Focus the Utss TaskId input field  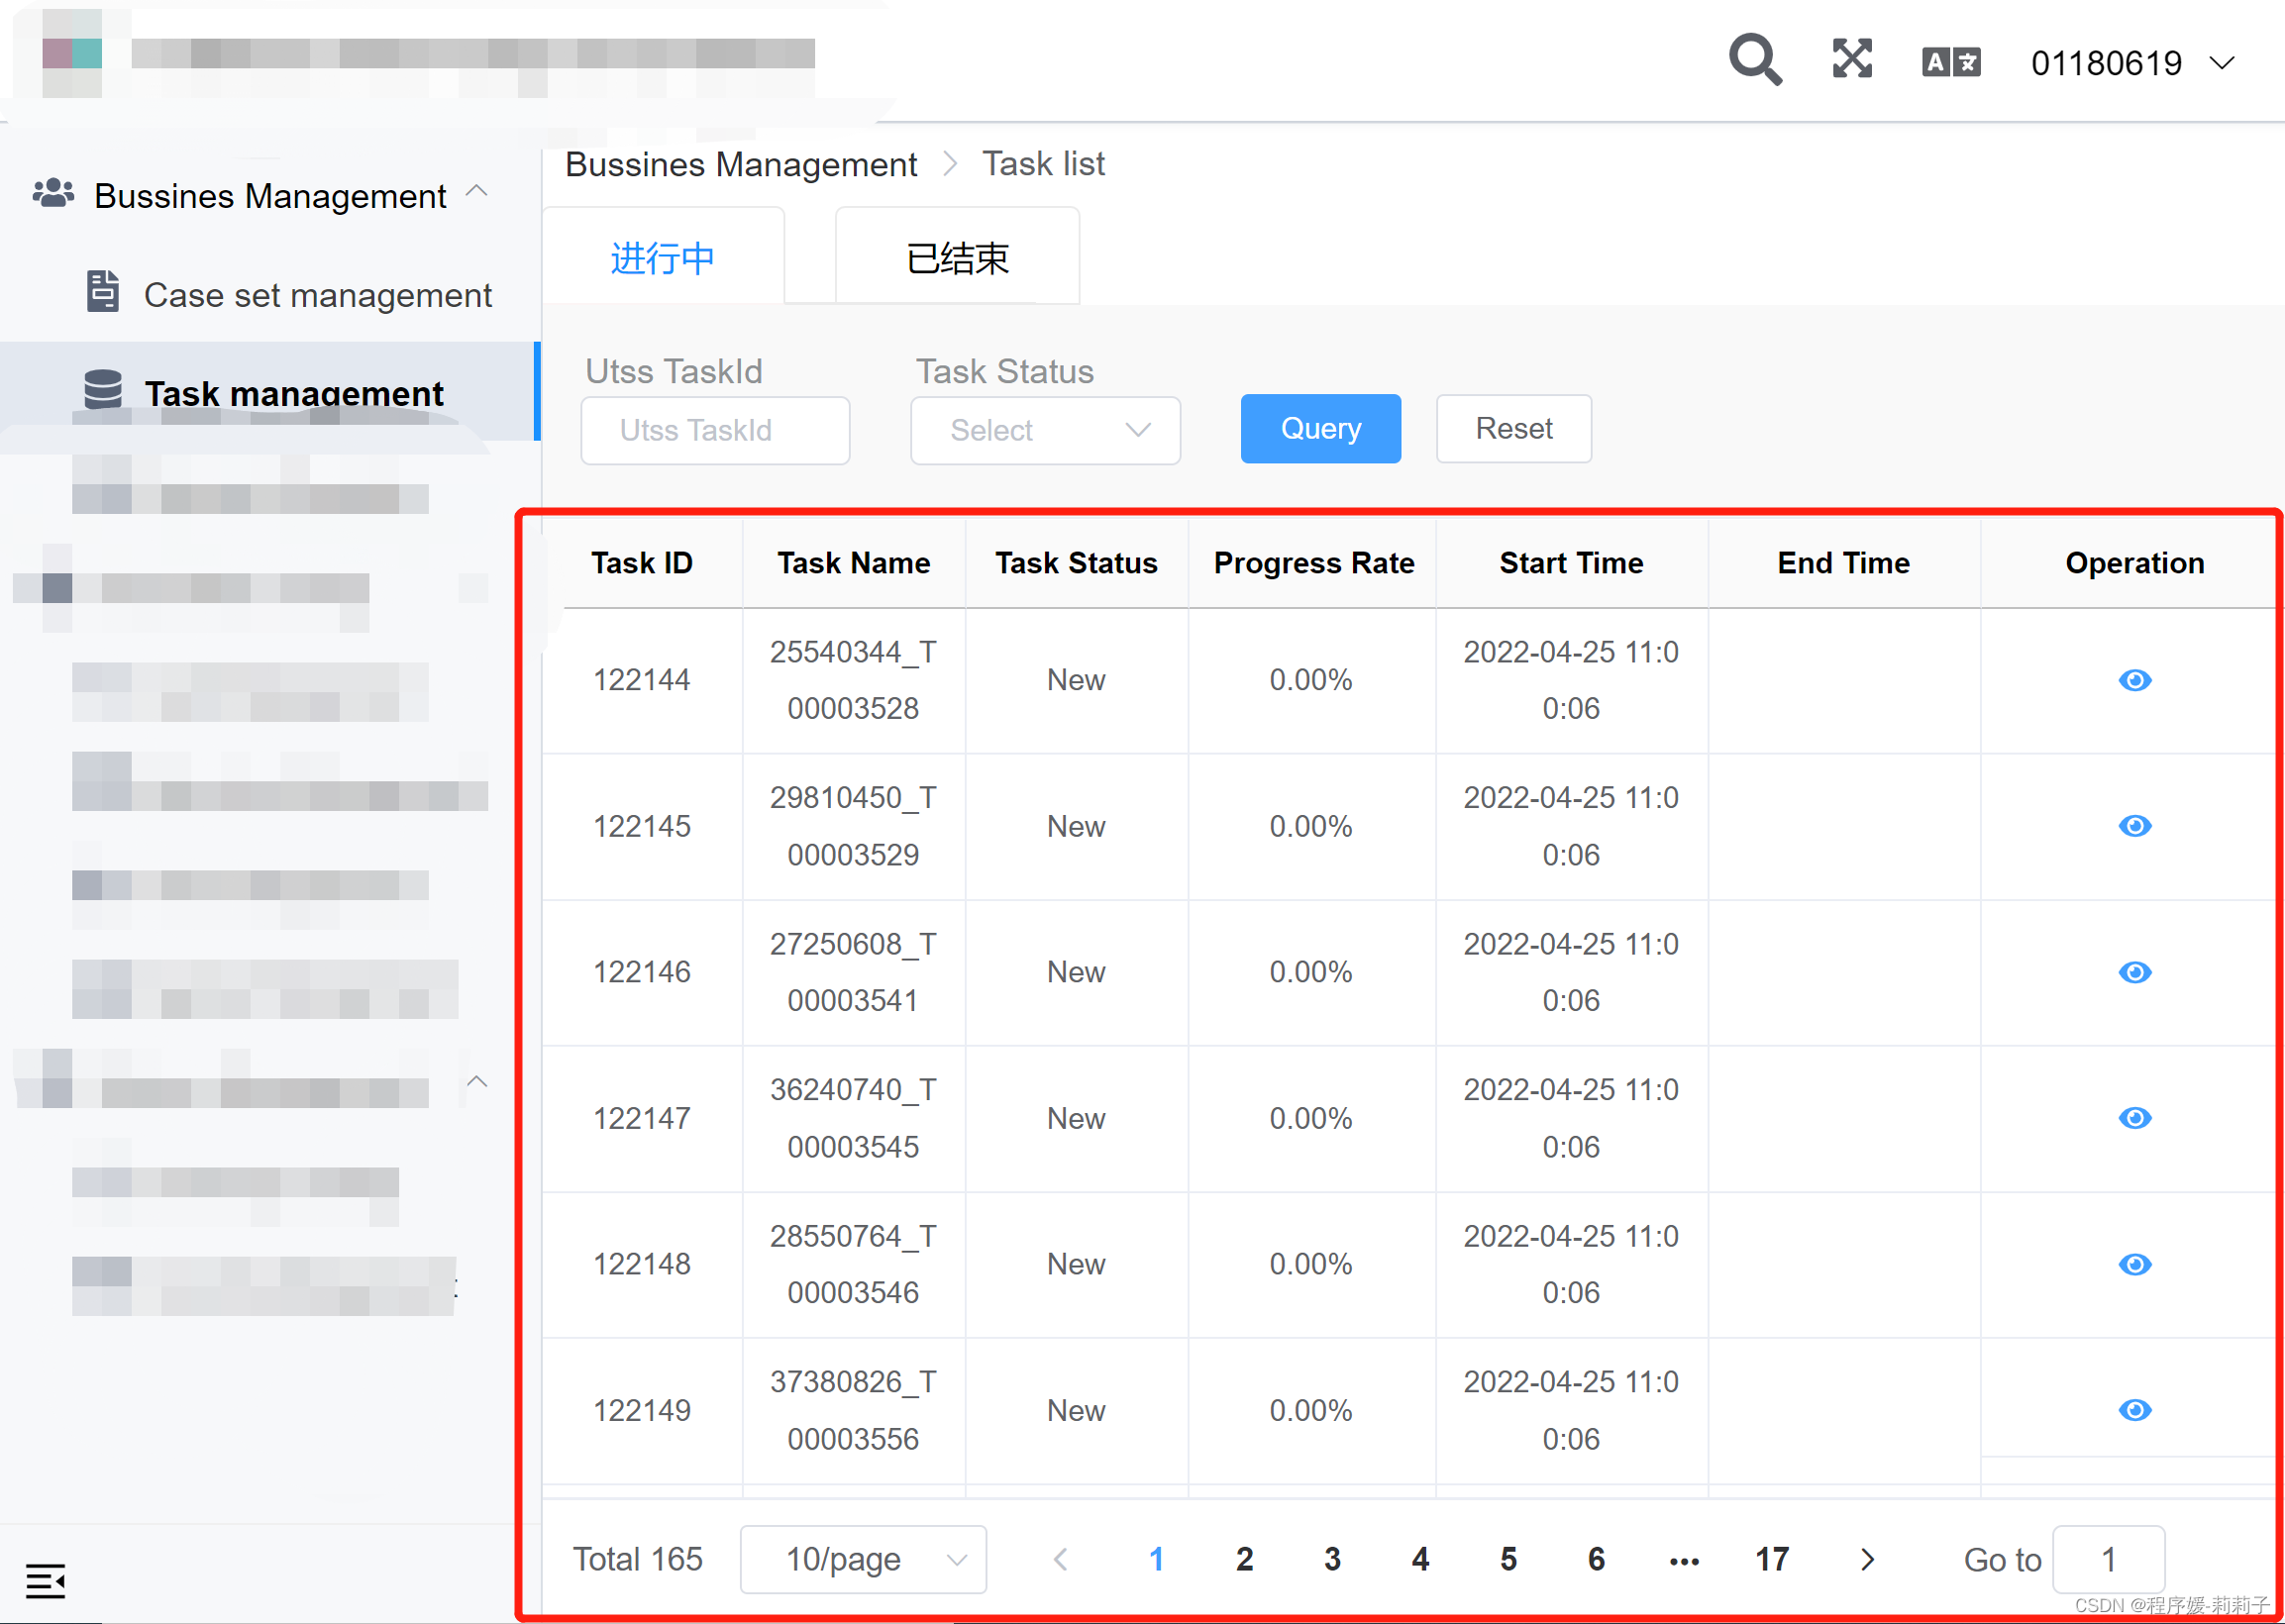point(715,431)
